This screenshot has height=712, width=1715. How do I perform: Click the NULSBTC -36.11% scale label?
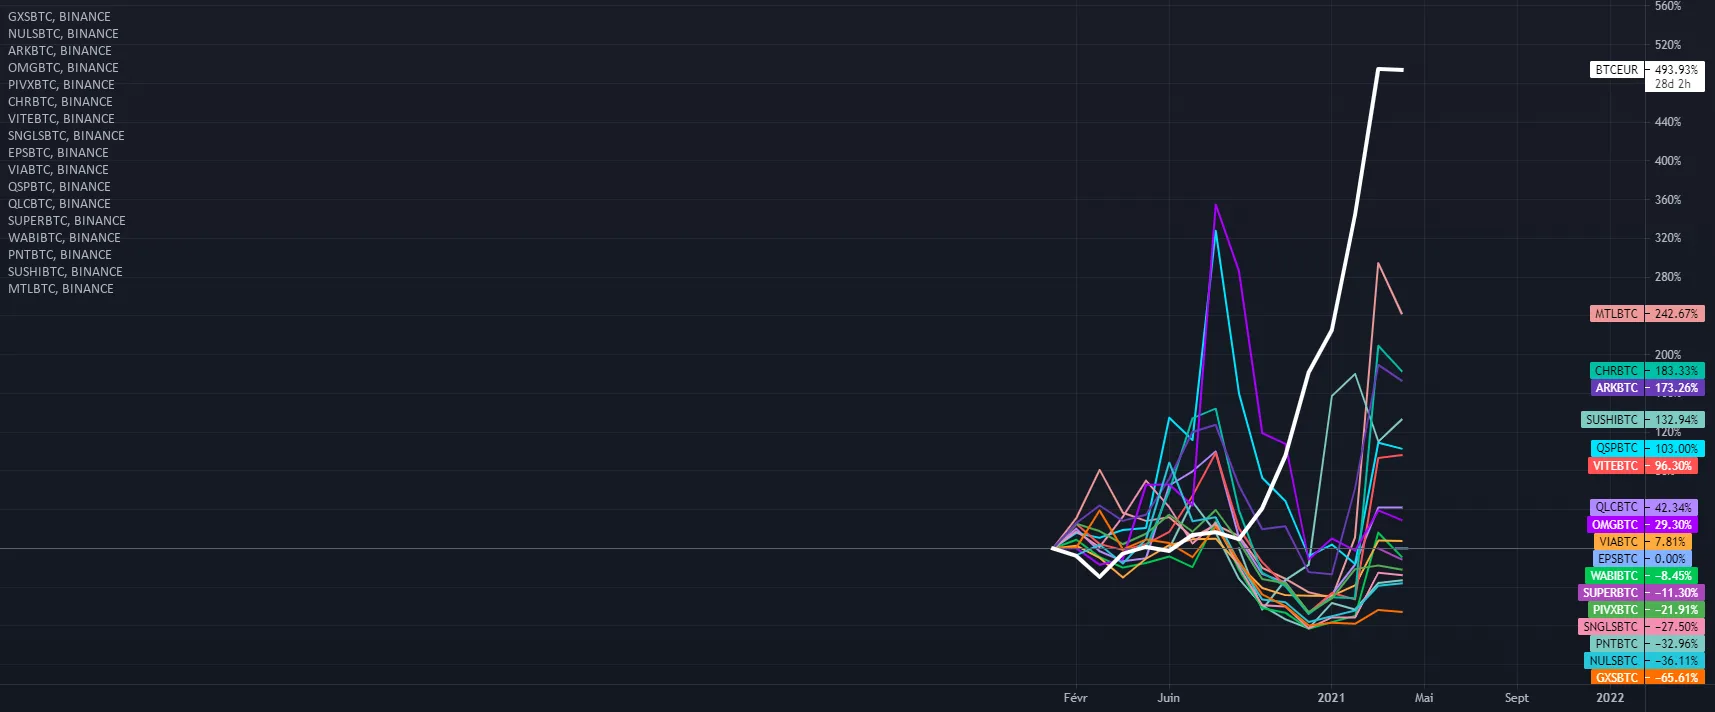(x=1644, y=661)
